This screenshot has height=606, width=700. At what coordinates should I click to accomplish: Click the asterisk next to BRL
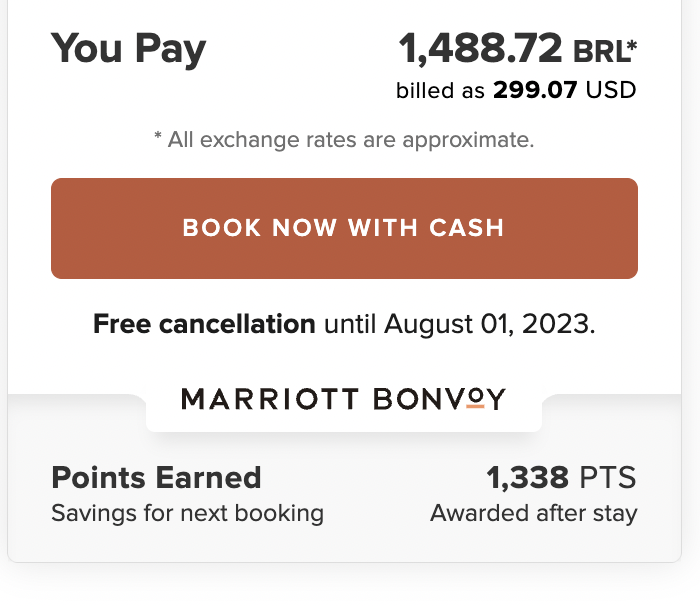[631, 42]
